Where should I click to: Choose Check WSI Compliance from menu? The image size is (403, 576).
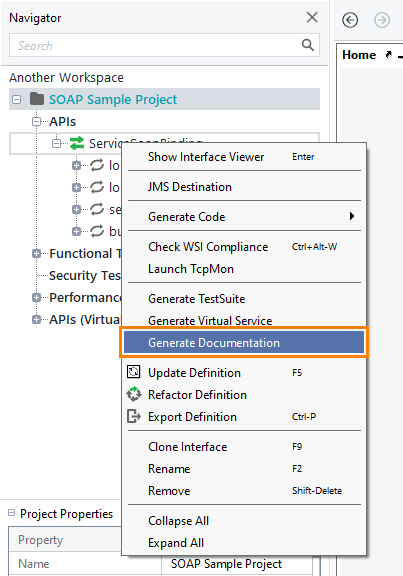pos(244,246)
